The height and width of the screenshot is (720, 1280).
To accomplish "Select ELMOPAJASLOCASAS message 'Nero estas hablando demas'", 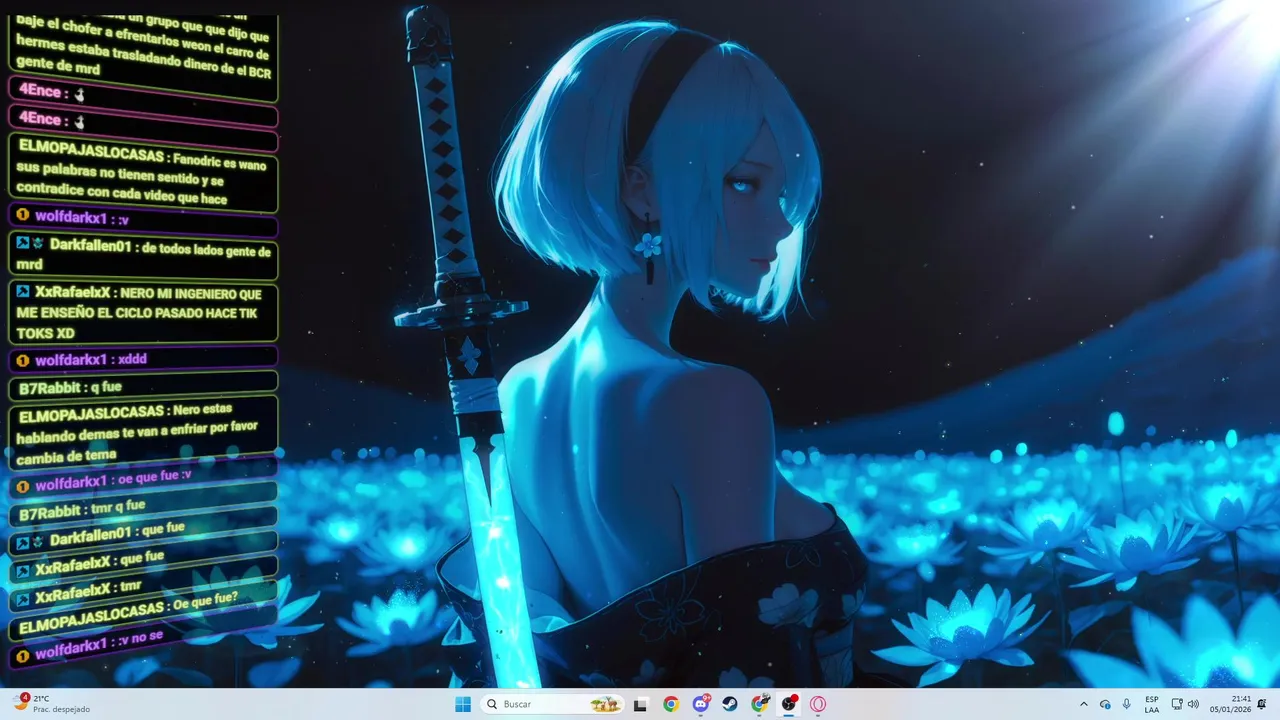I will coord(143,431).
